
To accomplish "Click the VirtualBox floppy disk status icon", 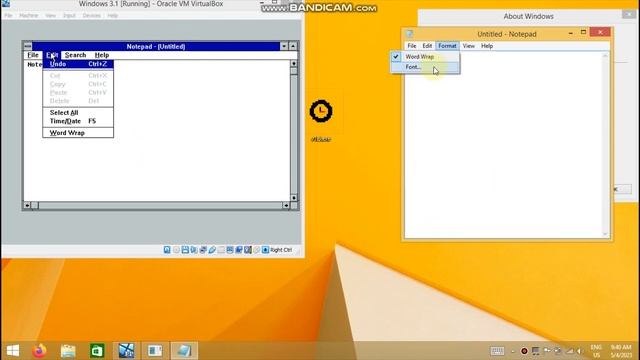I will coord(185,250).
